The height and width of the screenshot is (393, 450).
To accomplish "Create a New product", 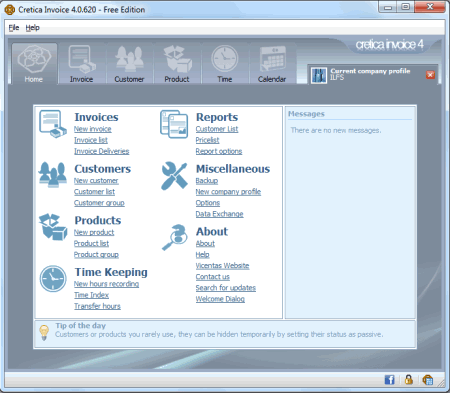I will pos(94,232).
